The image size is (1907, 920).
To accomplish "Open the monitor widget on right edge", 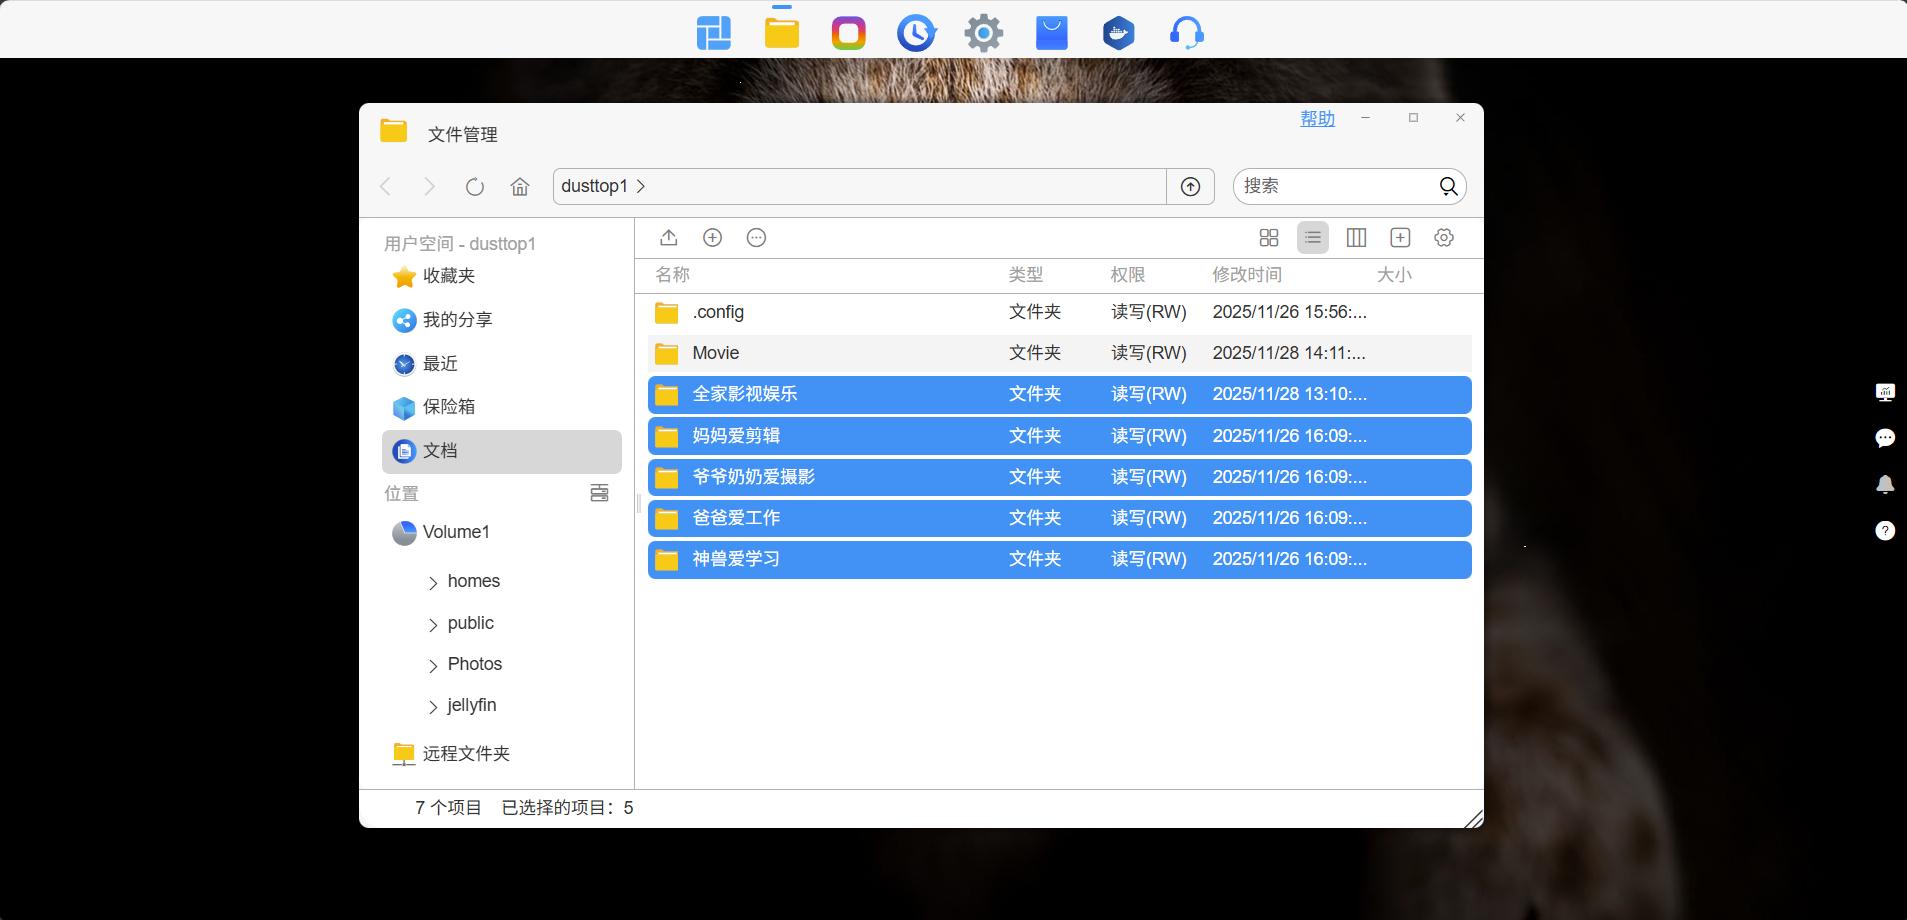I will click(1885, 392).
